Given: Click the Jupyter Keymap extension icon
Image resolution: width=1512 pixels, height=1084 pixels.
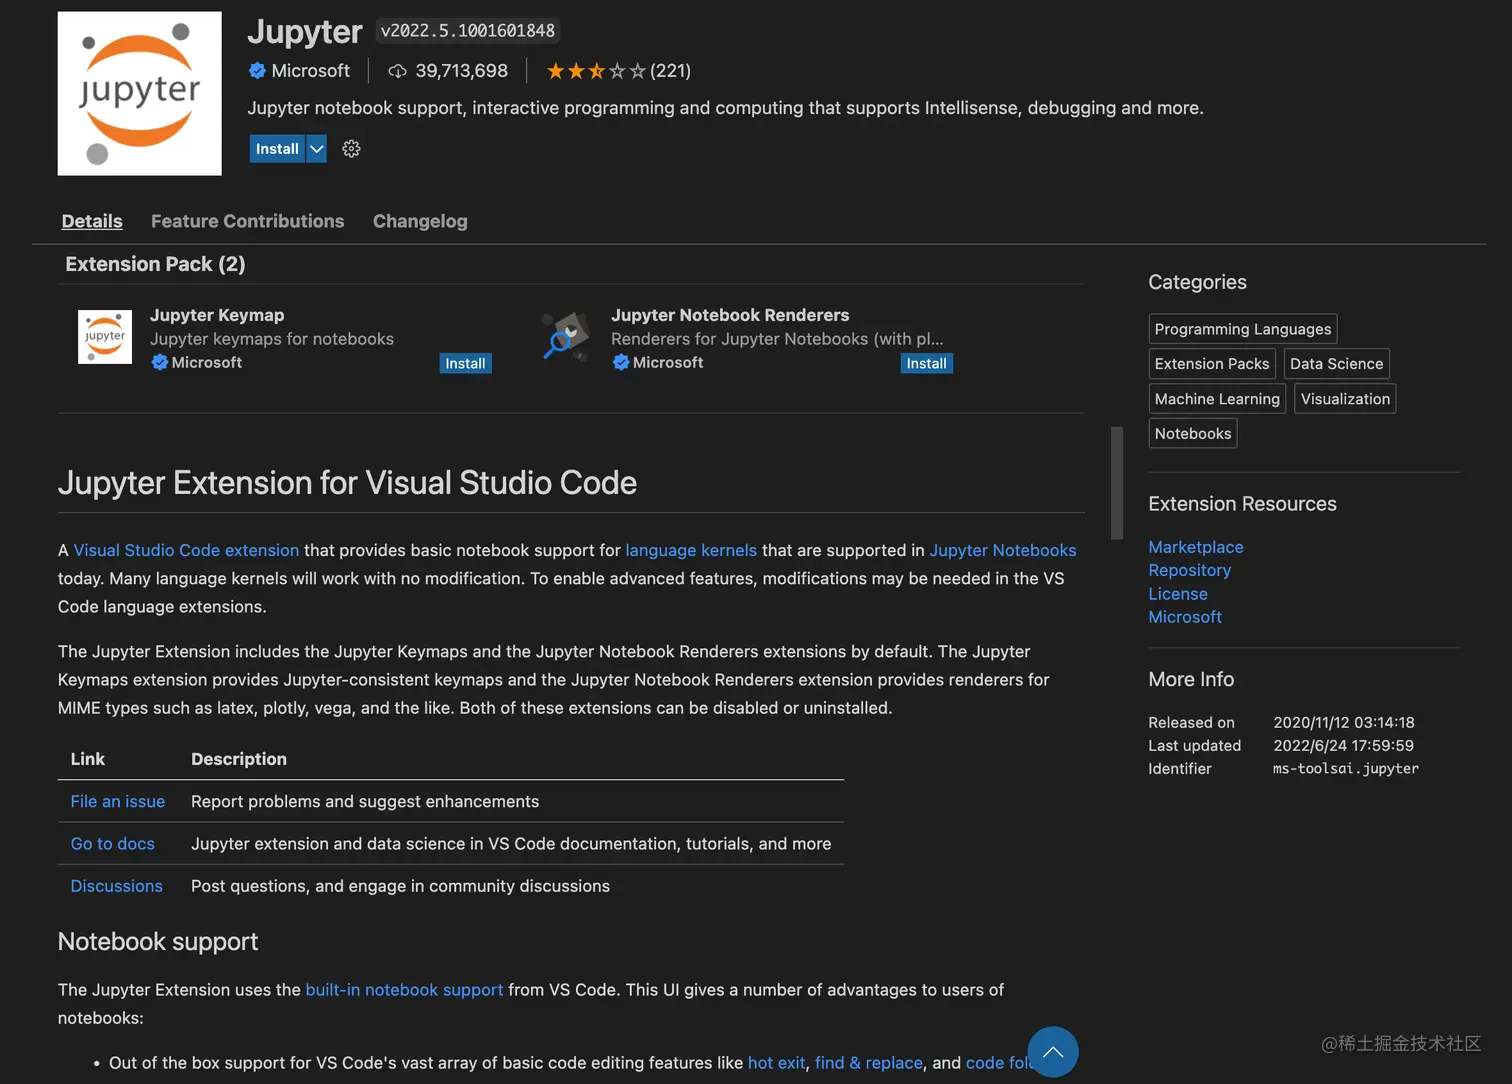Looking at the screenshot, I should pos(105,337).
